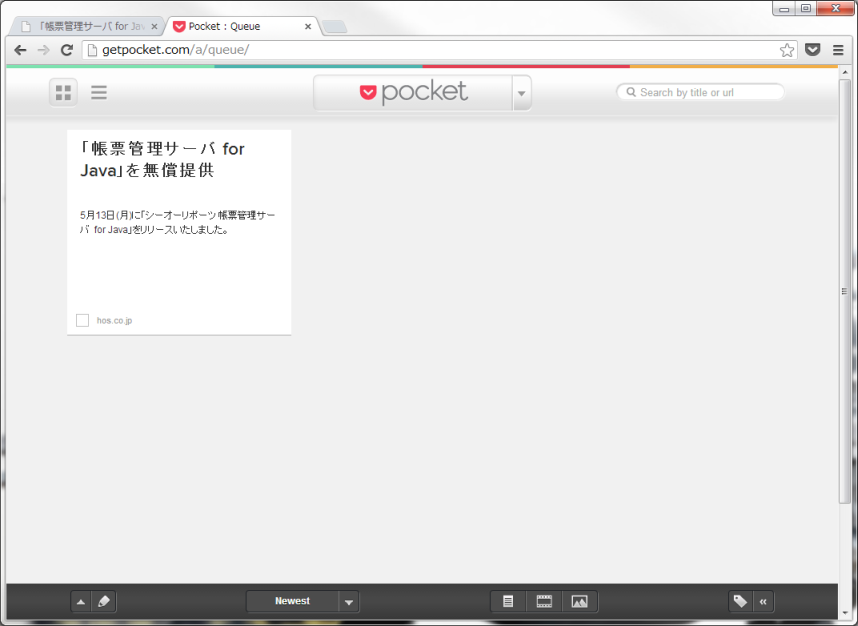Switch to list view

(x=99, y=93)
